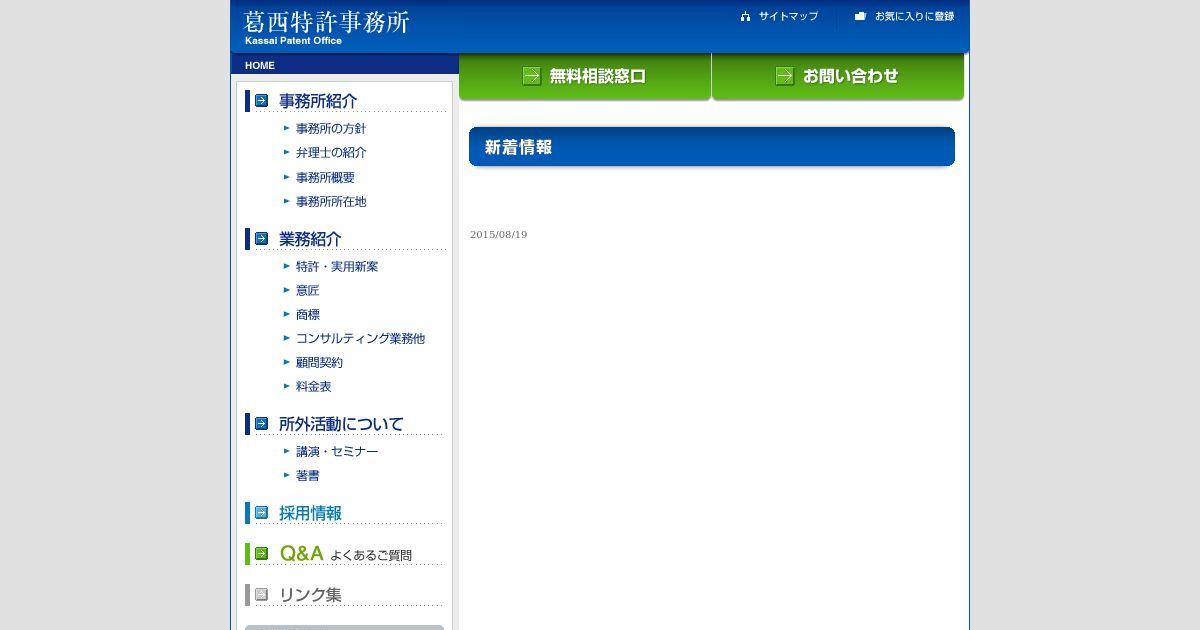The image size is (1200, 630).
Task: Click arrow icon on お問い合わせ button
Action: tap(785, 76)
